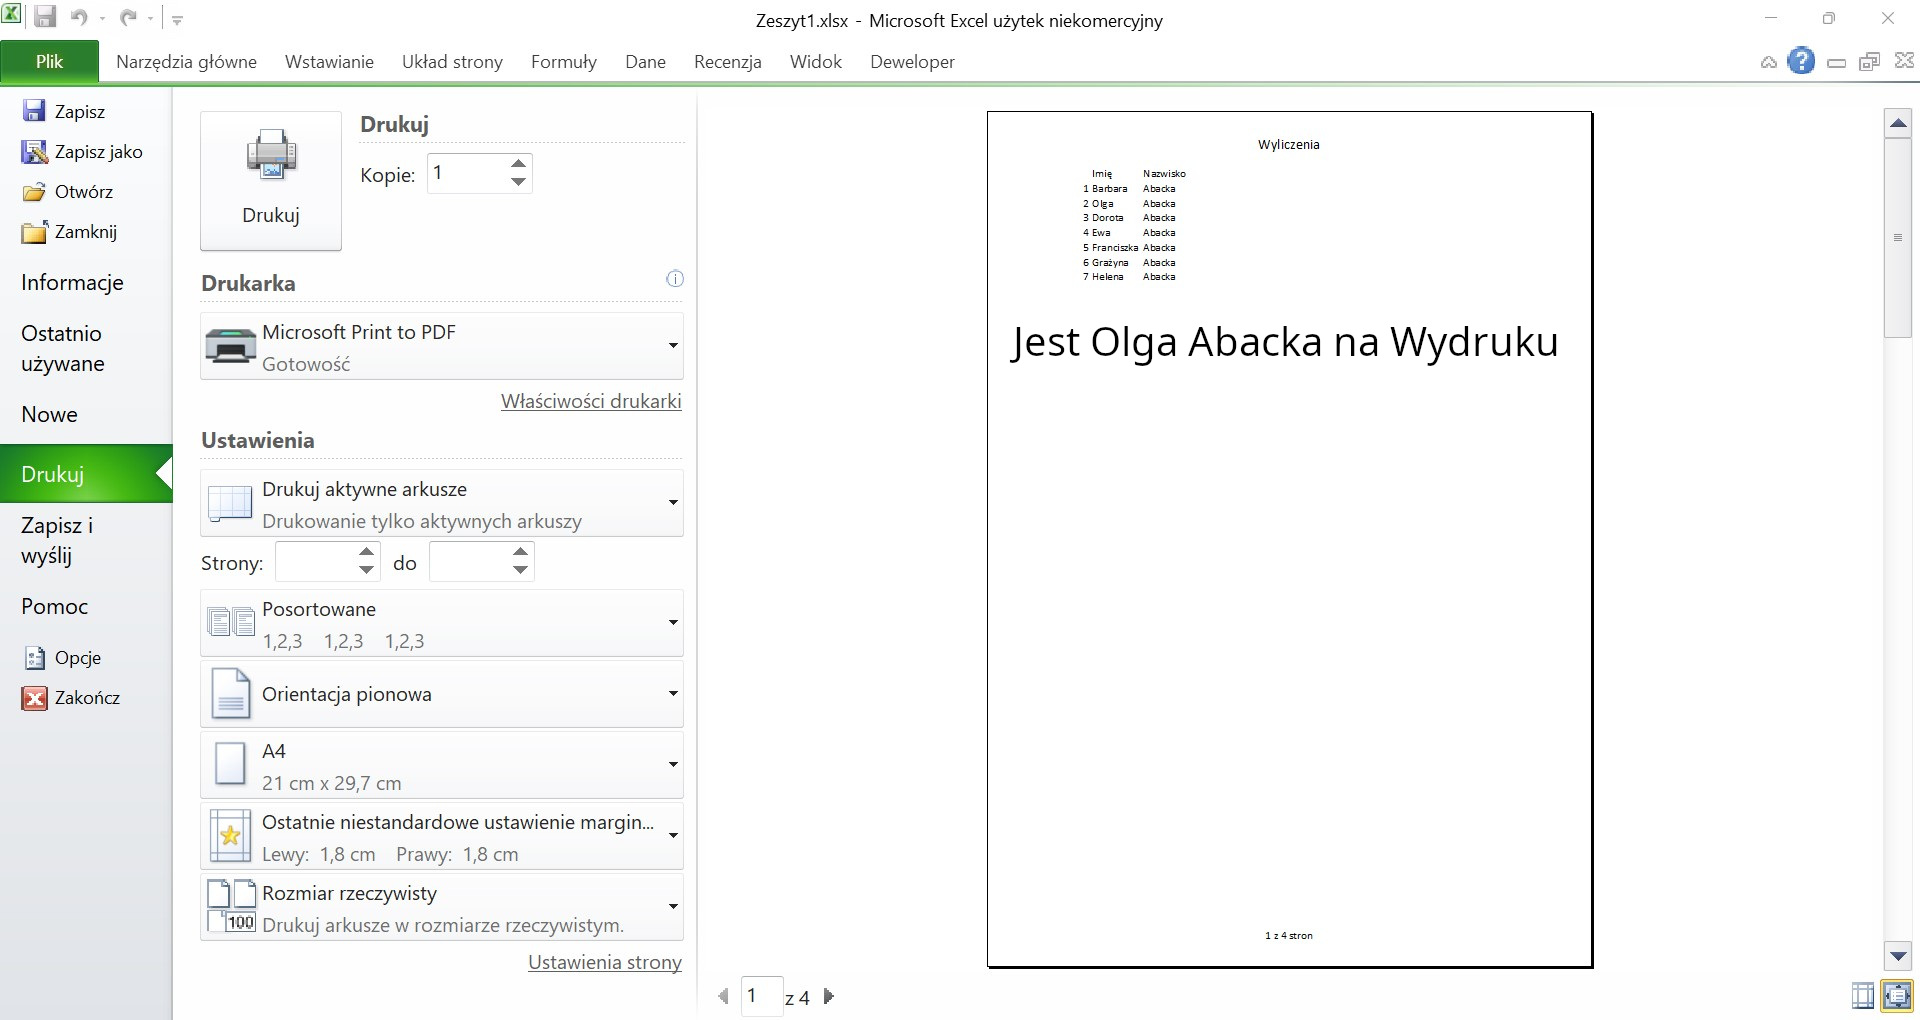Toggle Zoom to Page icon at bottom right

pyautogui.click(x=1897, y=995)
